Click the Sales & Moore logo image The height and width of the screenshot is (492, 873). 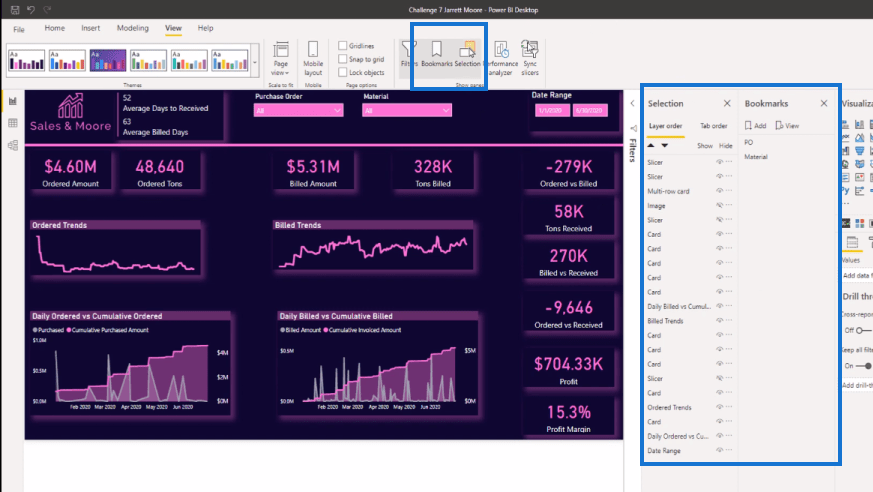(71, 113)
